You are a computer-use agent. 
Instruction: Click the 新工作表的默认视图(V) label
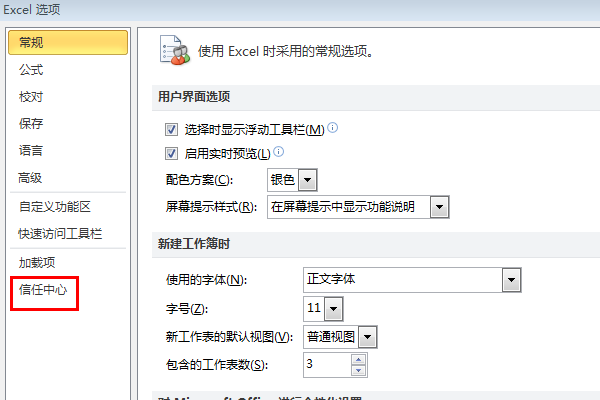[x=229, y=337]
